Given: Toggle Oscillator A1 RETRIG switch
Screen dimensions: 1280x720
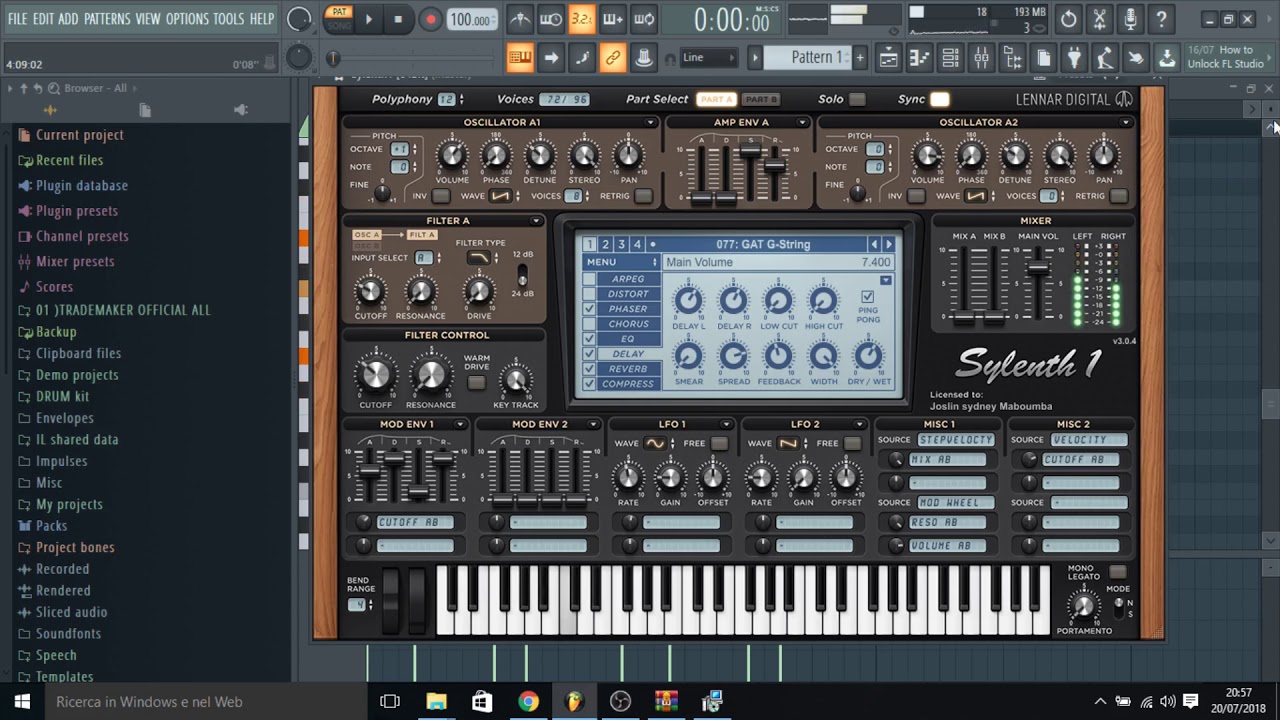Looking at the screenshot, I should click(x=643, y=196).
